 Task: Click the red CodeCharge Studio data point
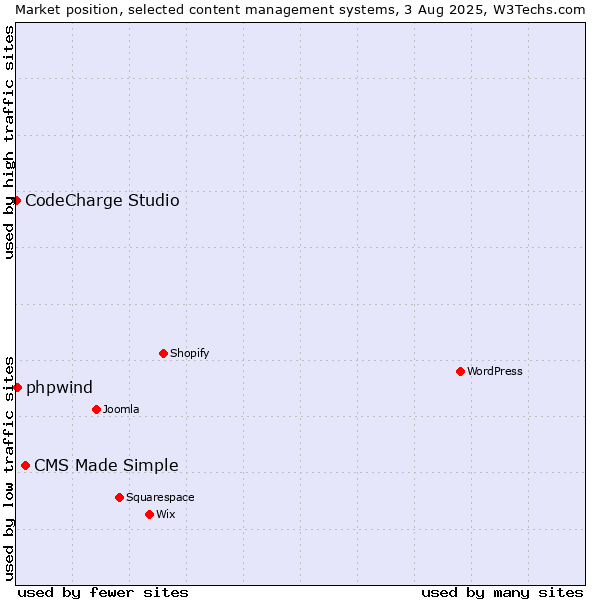click(x=16, y=201)
